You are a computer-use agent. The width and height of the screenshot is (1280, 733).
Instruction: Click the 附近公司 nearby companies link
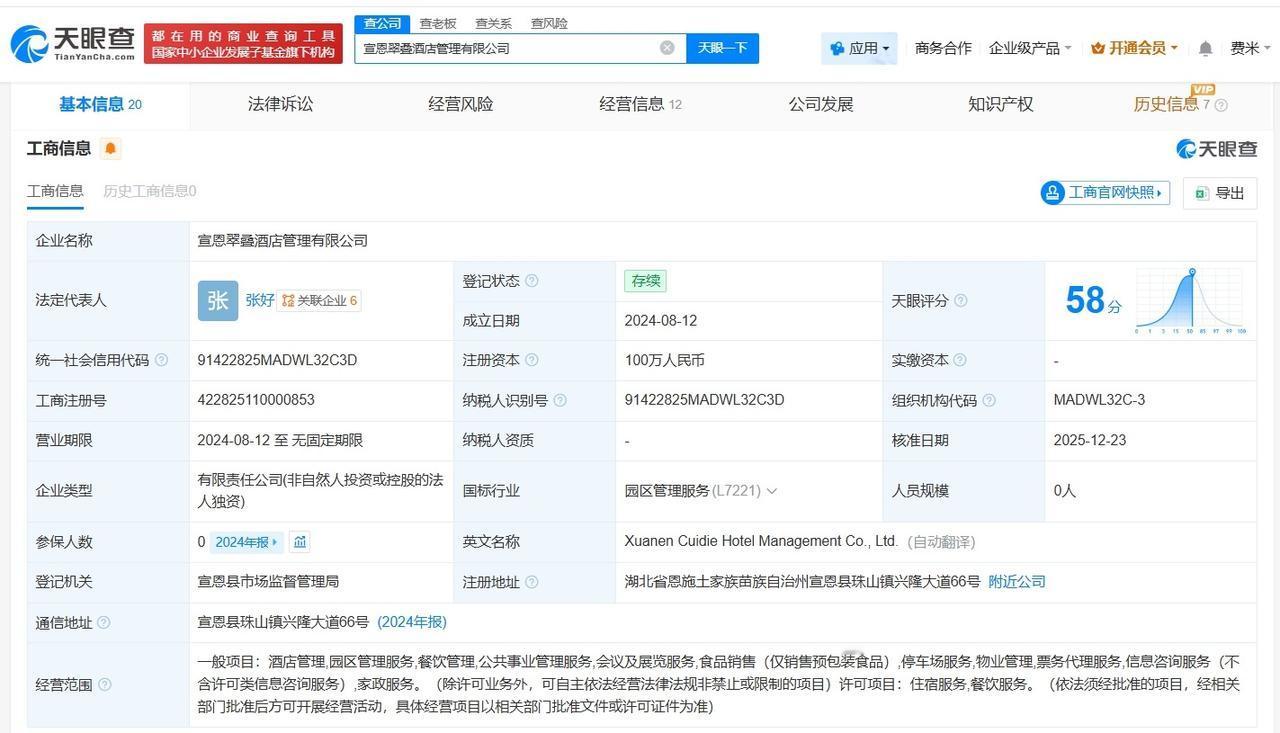1017,582
